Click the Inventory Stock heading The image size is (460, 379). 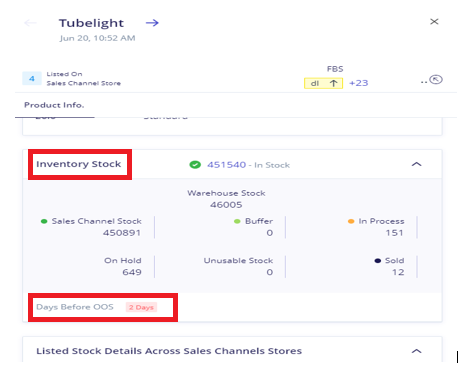click(79, 164)
